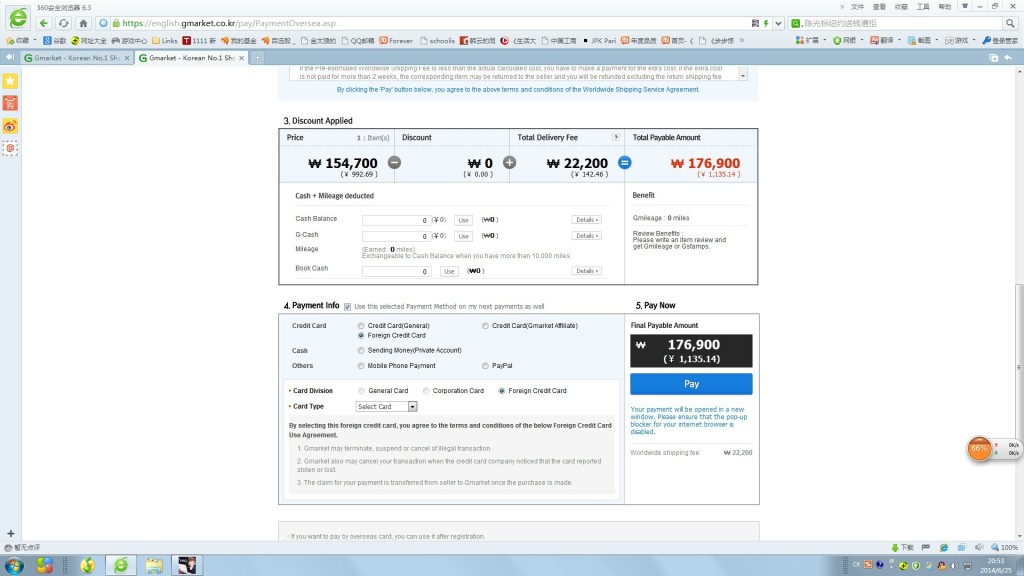Click the Cash Balance amount input
This screenshot has height=576, width=1024.
coord(396,220)
